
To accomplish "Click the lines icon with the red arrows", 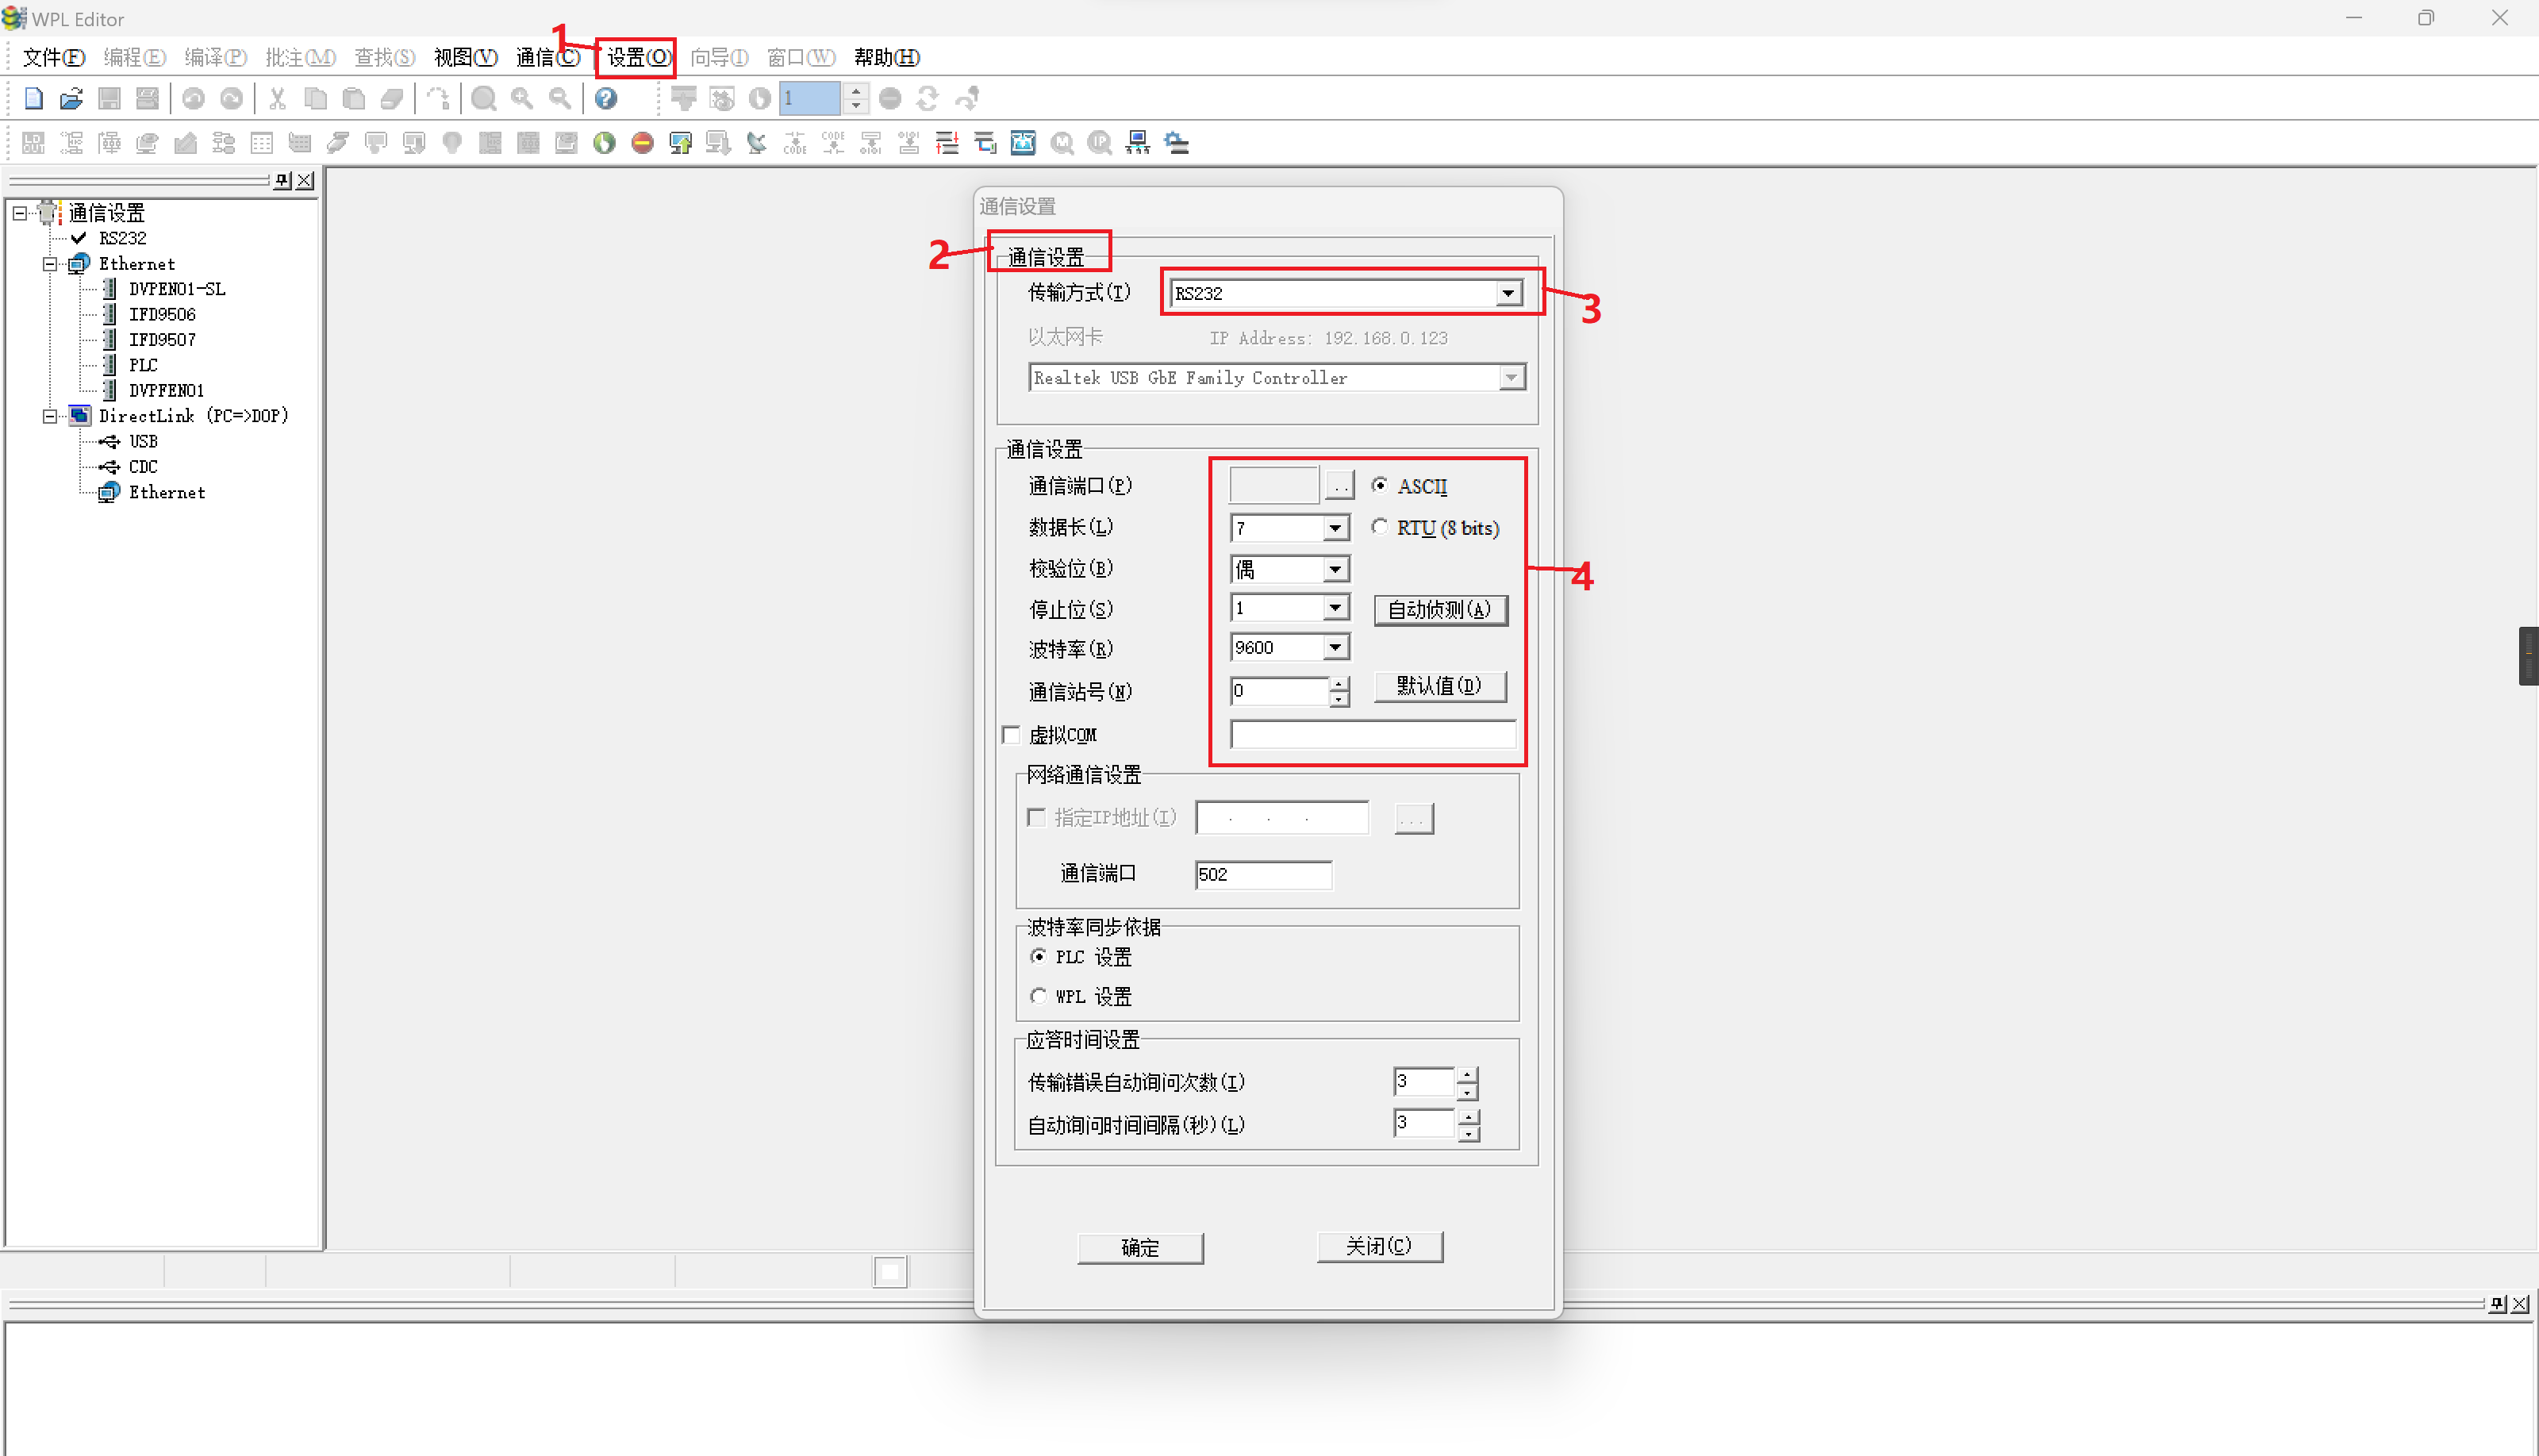I will 947,143.
